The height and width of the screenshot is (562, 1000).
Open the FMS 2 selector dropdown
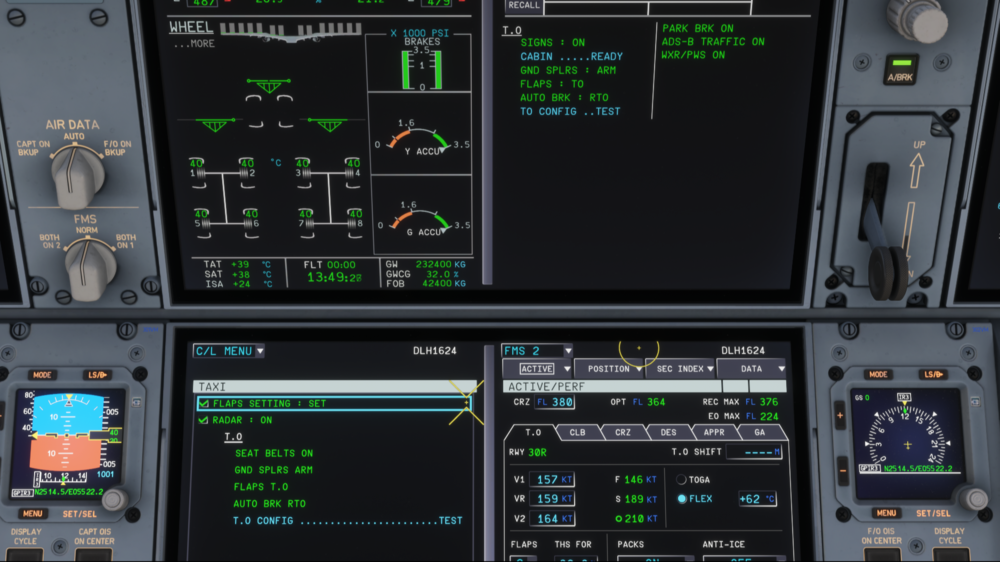click(x=537, y=351)
